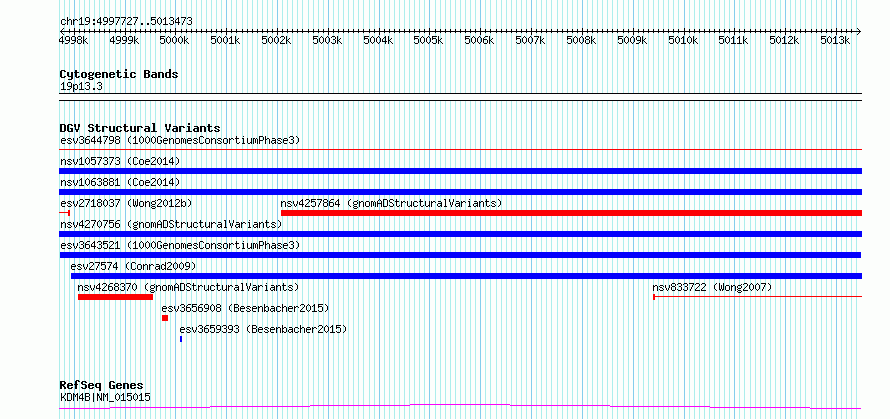Screen dimensions: 890x419
Task: Select the Cytogenetic Bands track title
Action: coord(119,74)
